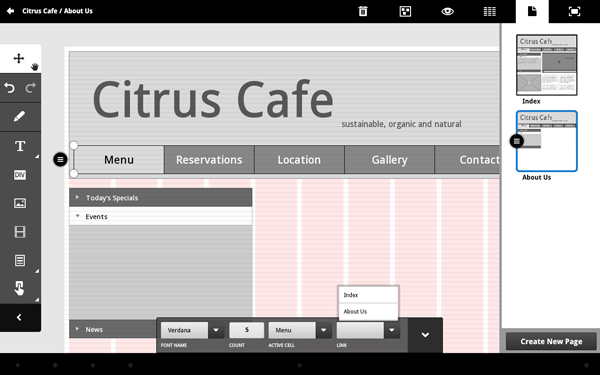This screenshot has height=375, width=600.
Task: Click the Link dropdown arrow
Action: (391, 330)
